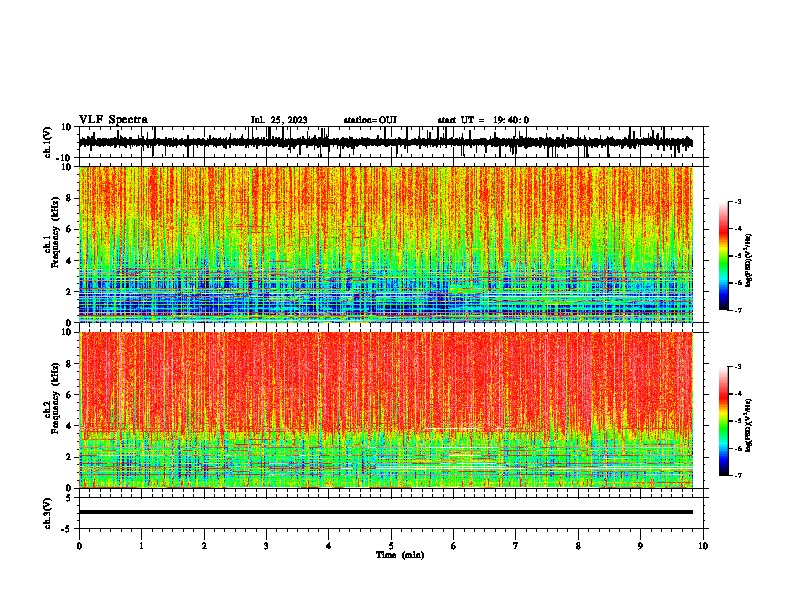Click the "4" tick on the time axis
Screen dimensions: 792x612
329,546
